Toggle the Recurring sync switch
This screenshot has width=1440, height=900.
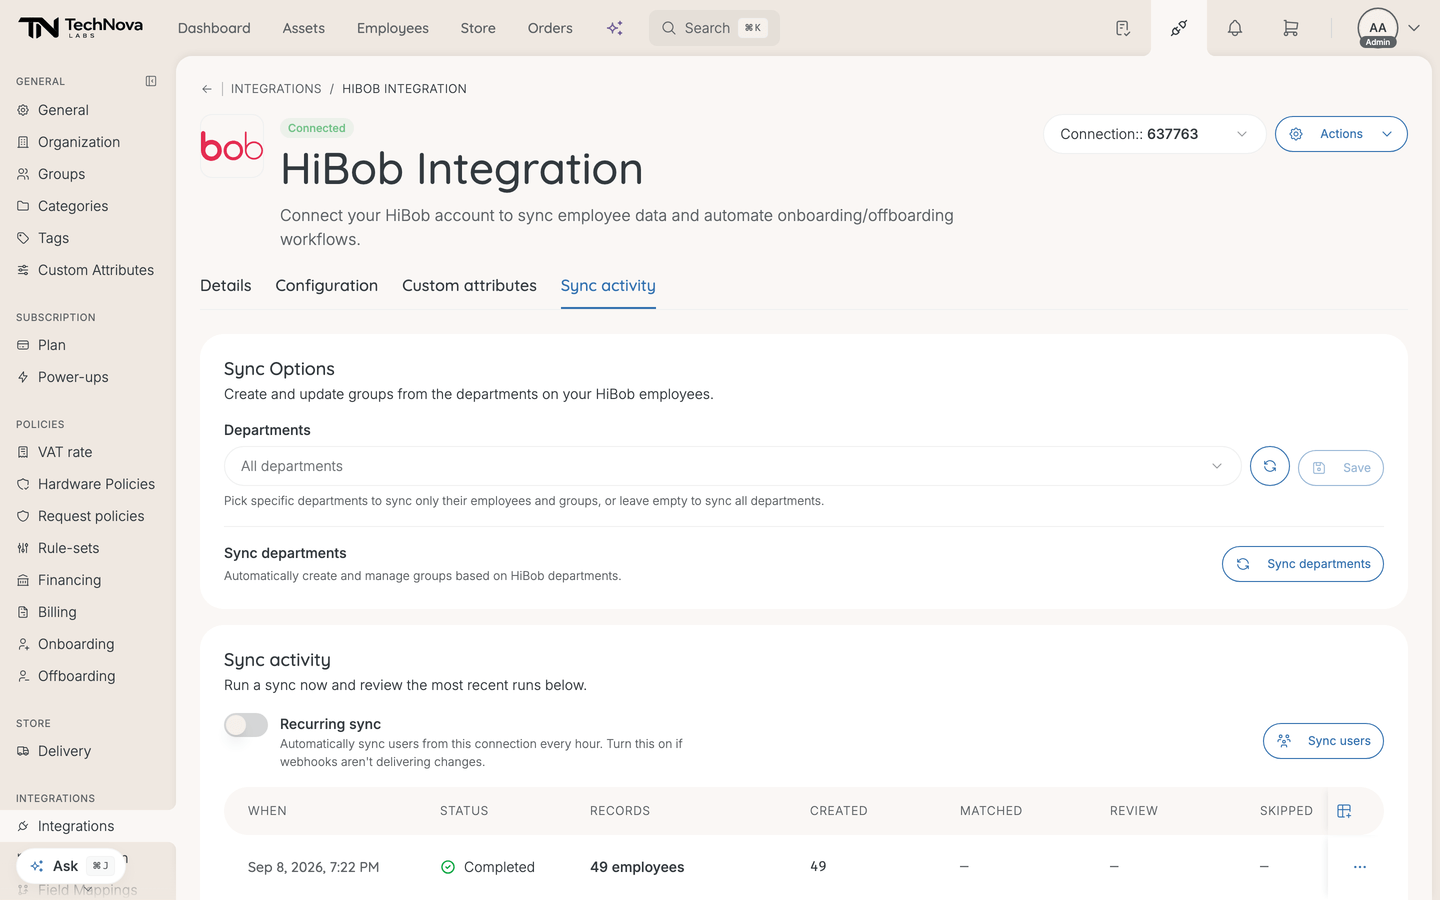coord(246,725)
